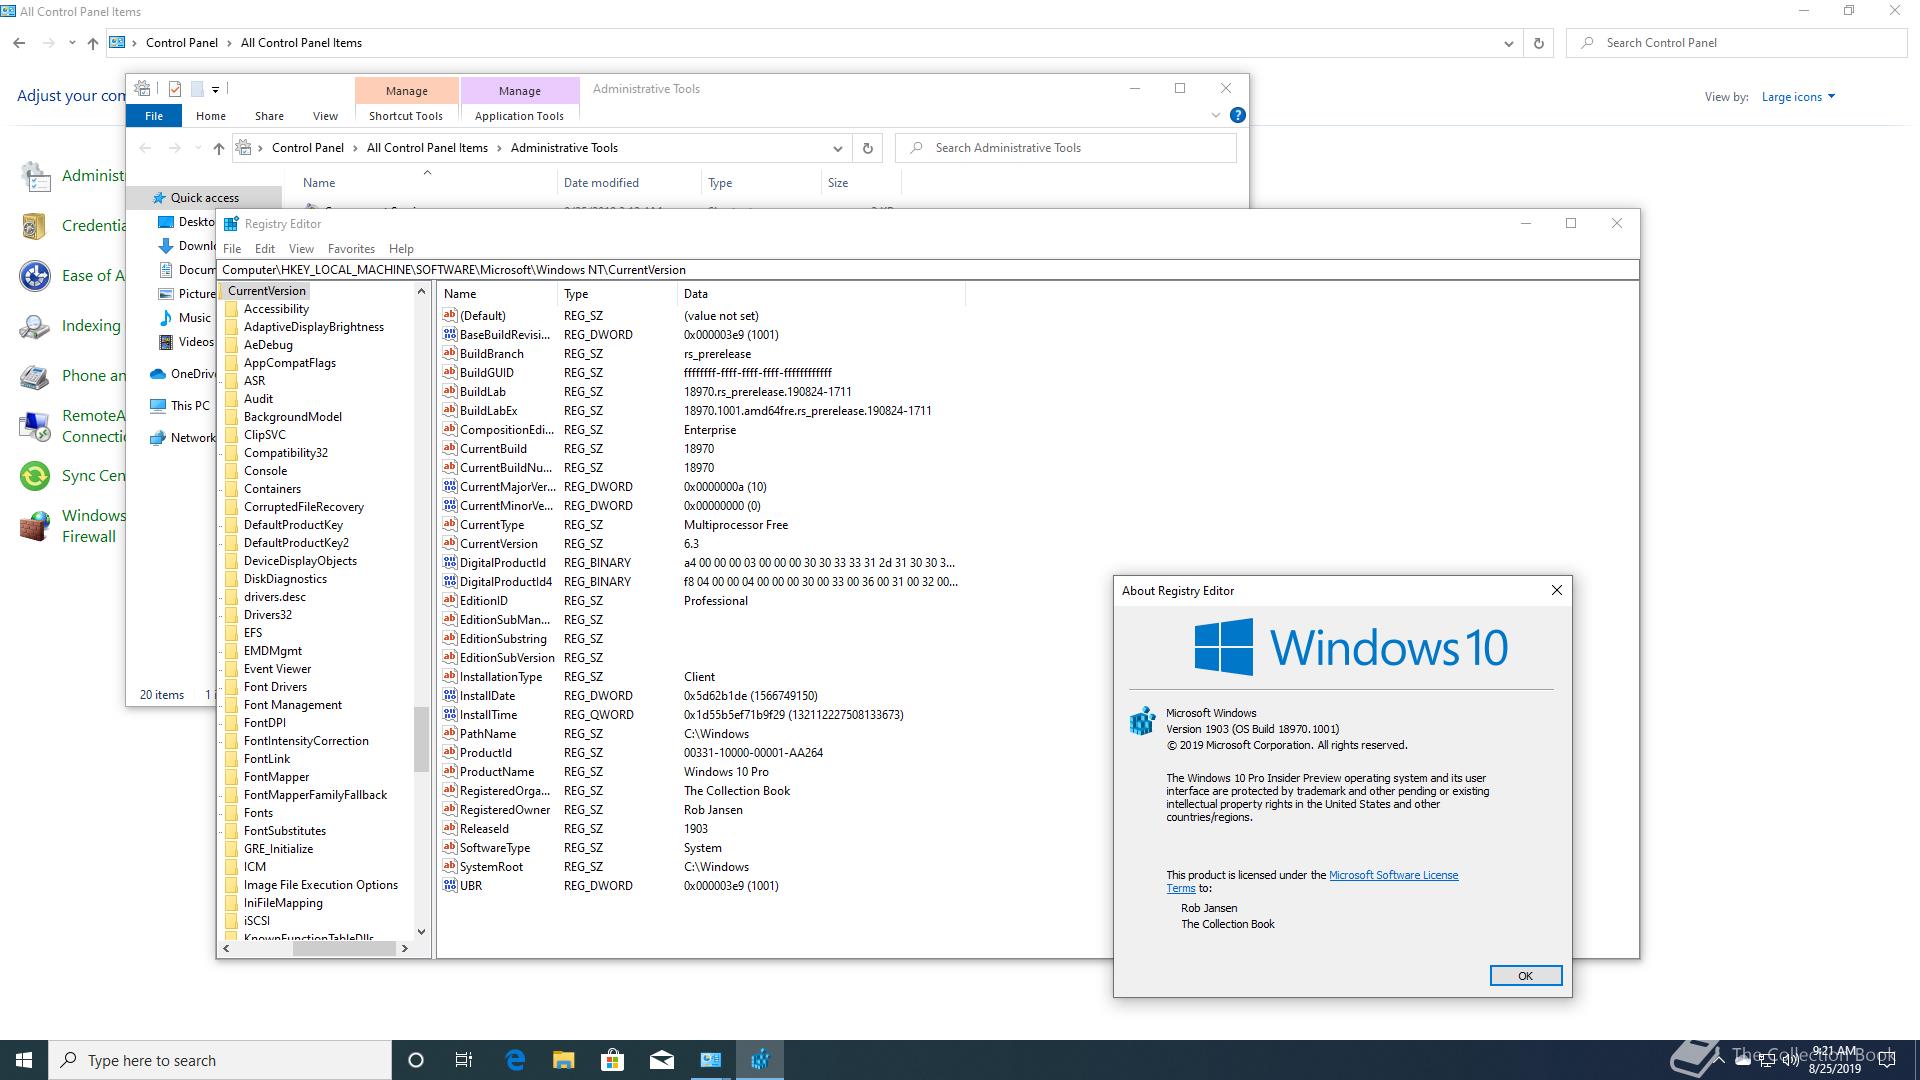Switch to Shortcut Tools ribbon tab

coord(406,116)
